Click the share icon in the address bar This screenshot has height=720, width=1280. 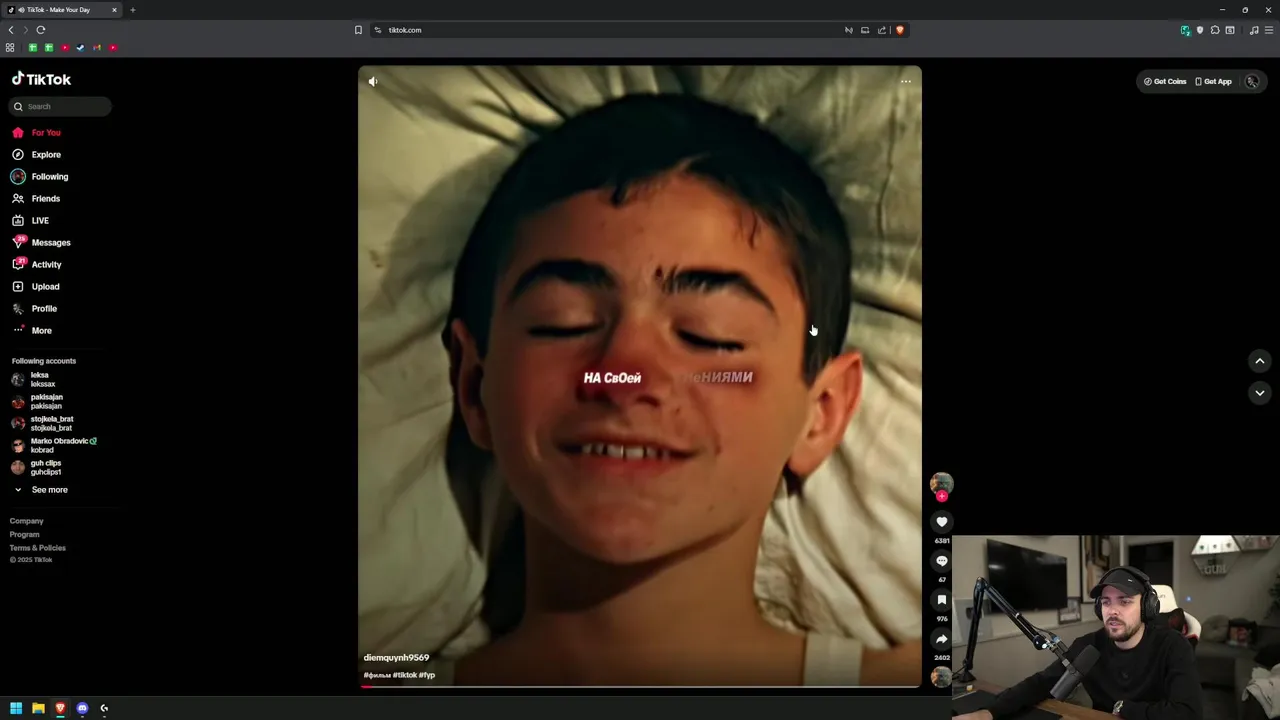click(x=882, y=30)
